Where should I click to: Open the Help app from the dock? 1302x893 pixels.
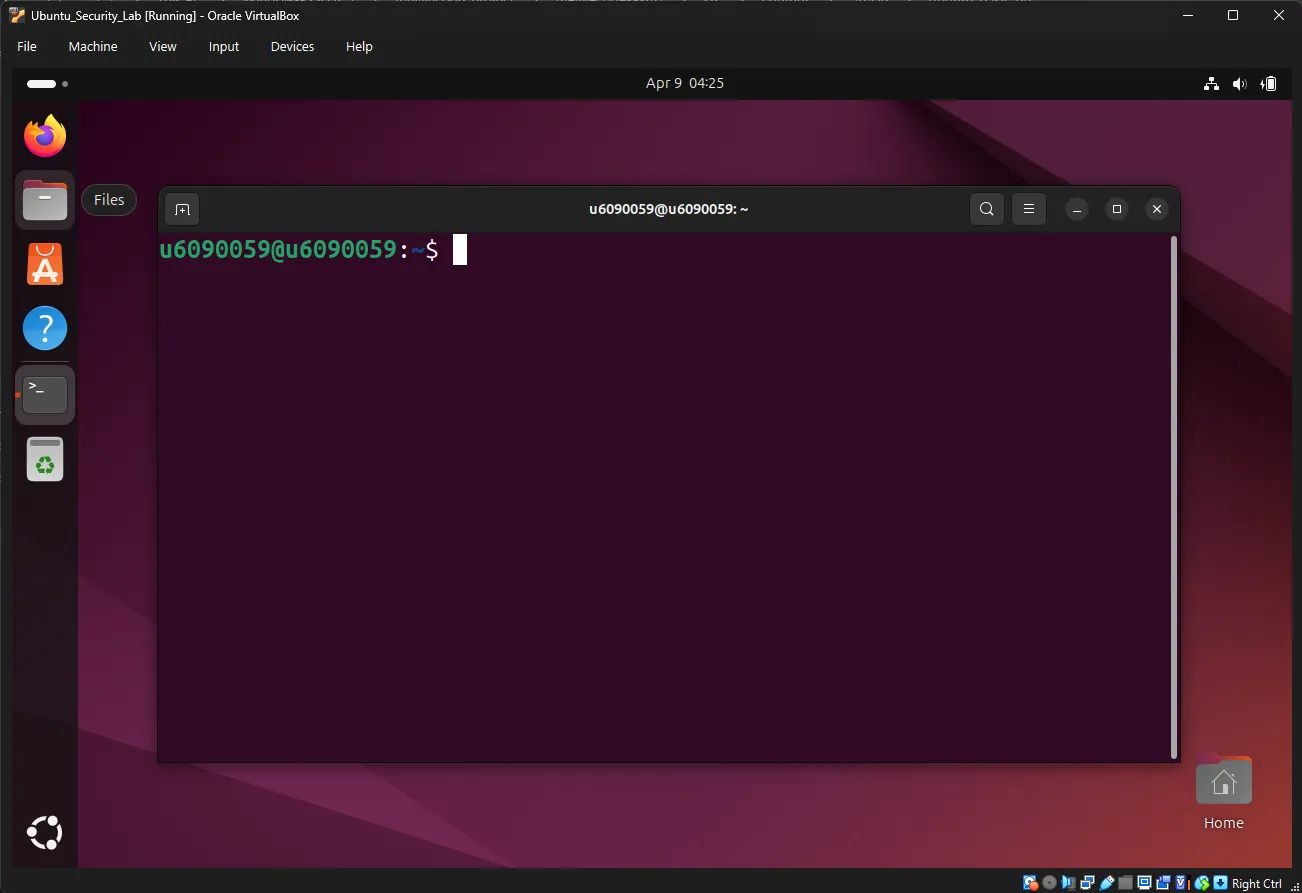coord(44,327)
